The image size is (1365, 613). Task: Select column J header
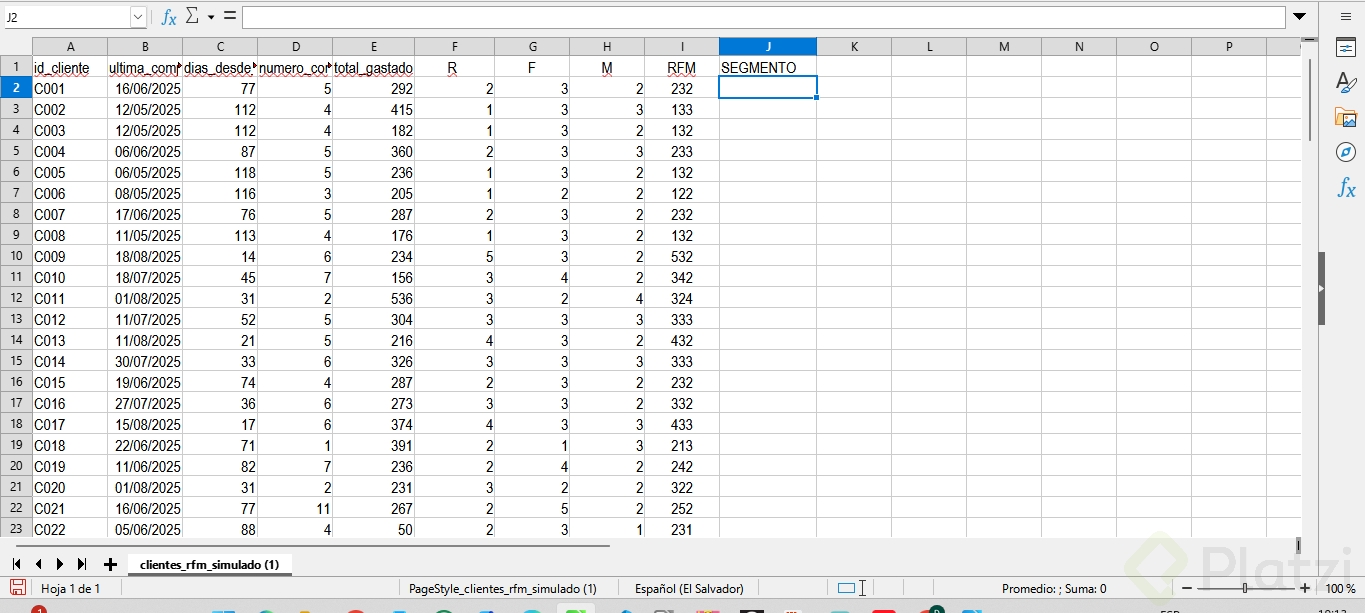pos(768,46)
